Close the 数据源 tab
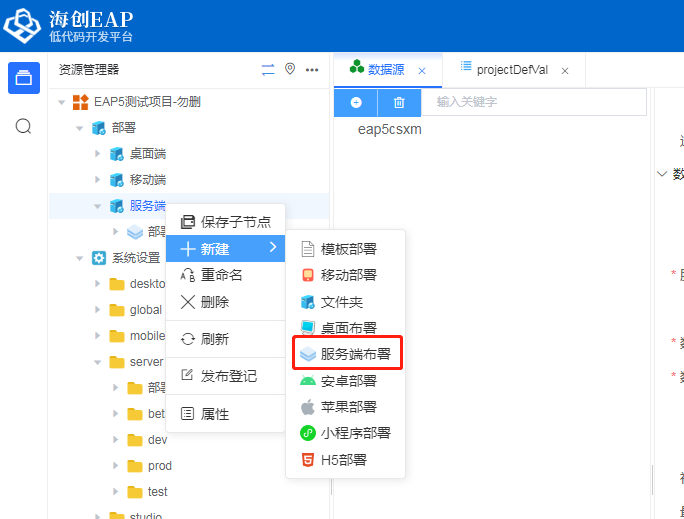684x519 pixels. click(x=422, y=70)
